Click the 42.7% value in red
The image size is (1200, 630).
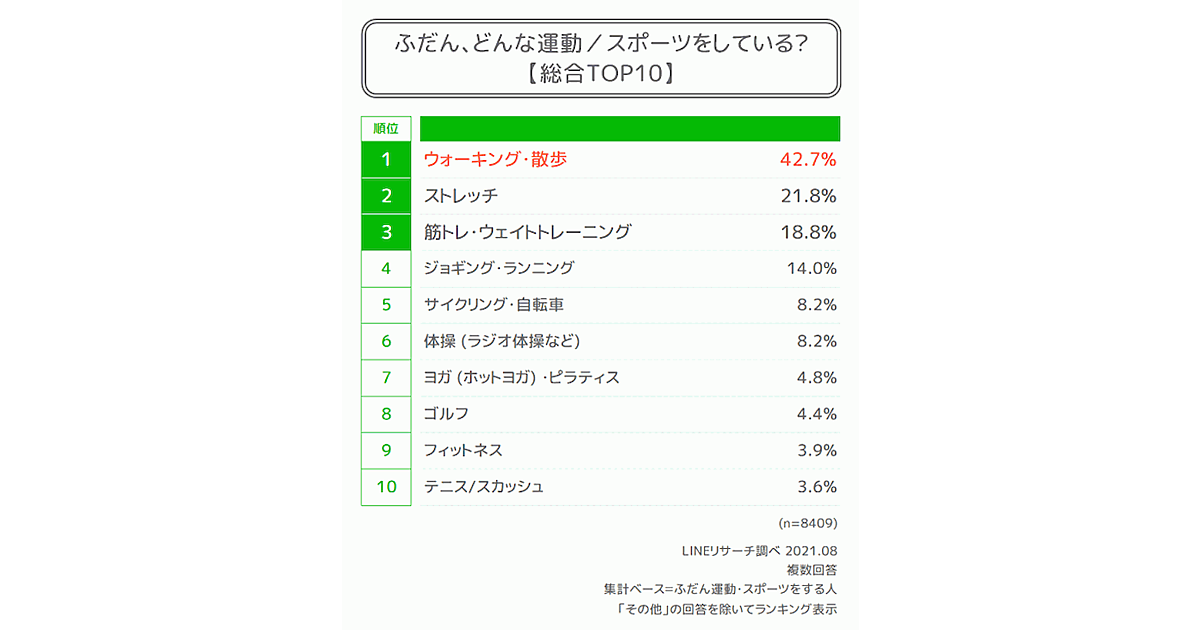tap(807, 159)
